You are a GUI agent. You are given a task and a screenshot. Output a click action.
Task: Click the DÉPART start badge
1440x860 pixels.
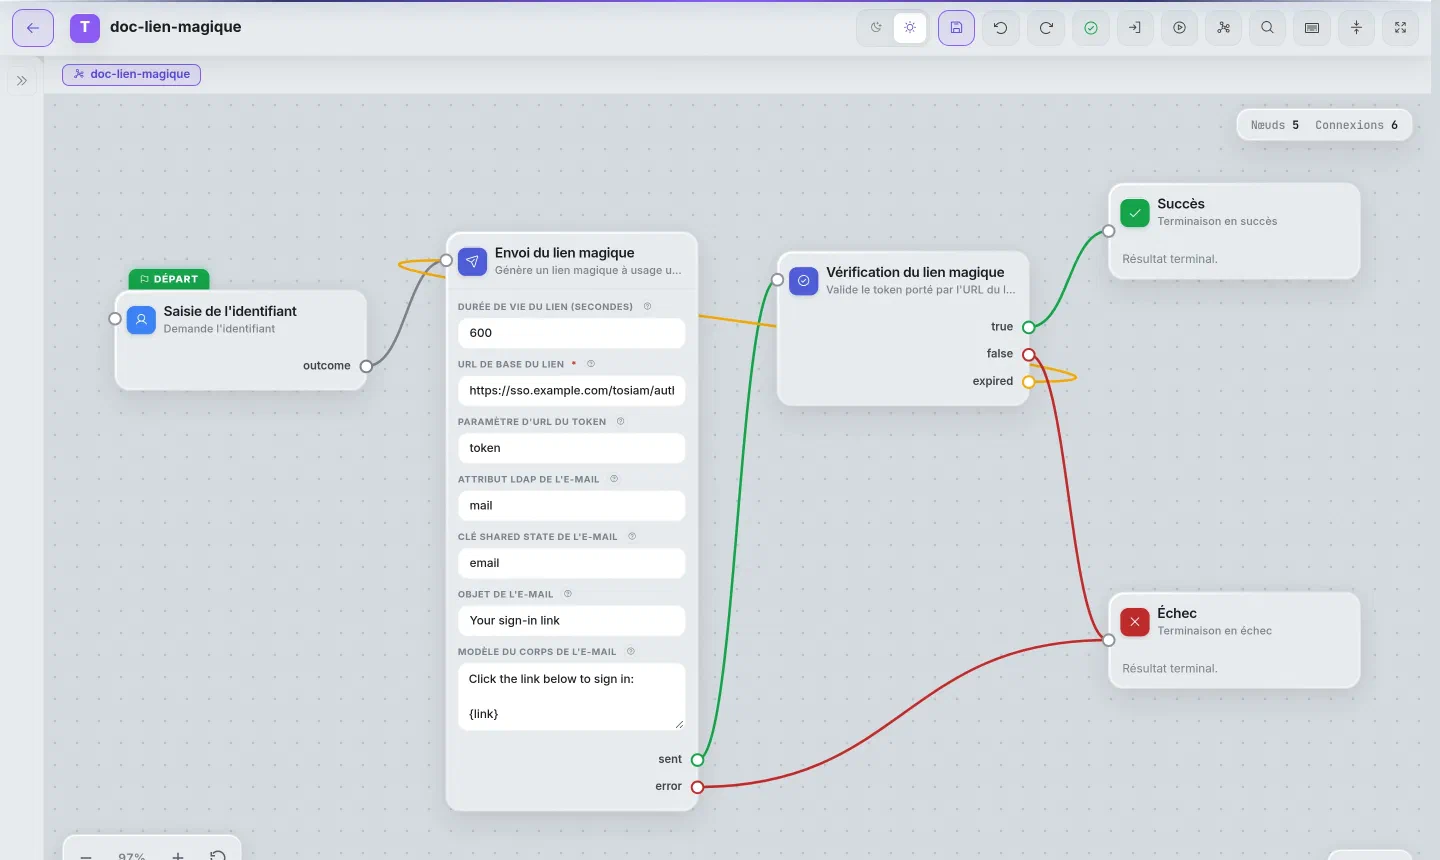click(x=169, y=279)
